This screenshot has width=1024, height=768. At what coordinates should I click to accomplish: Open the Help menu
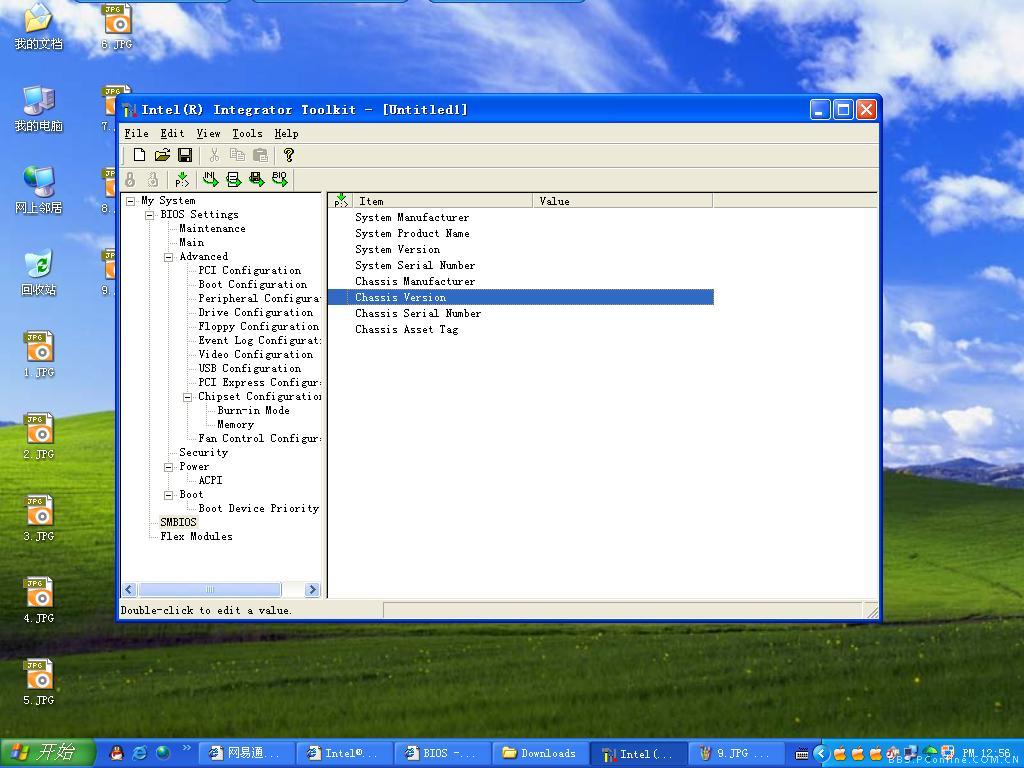pyautogui.click(x=286, y=133)
